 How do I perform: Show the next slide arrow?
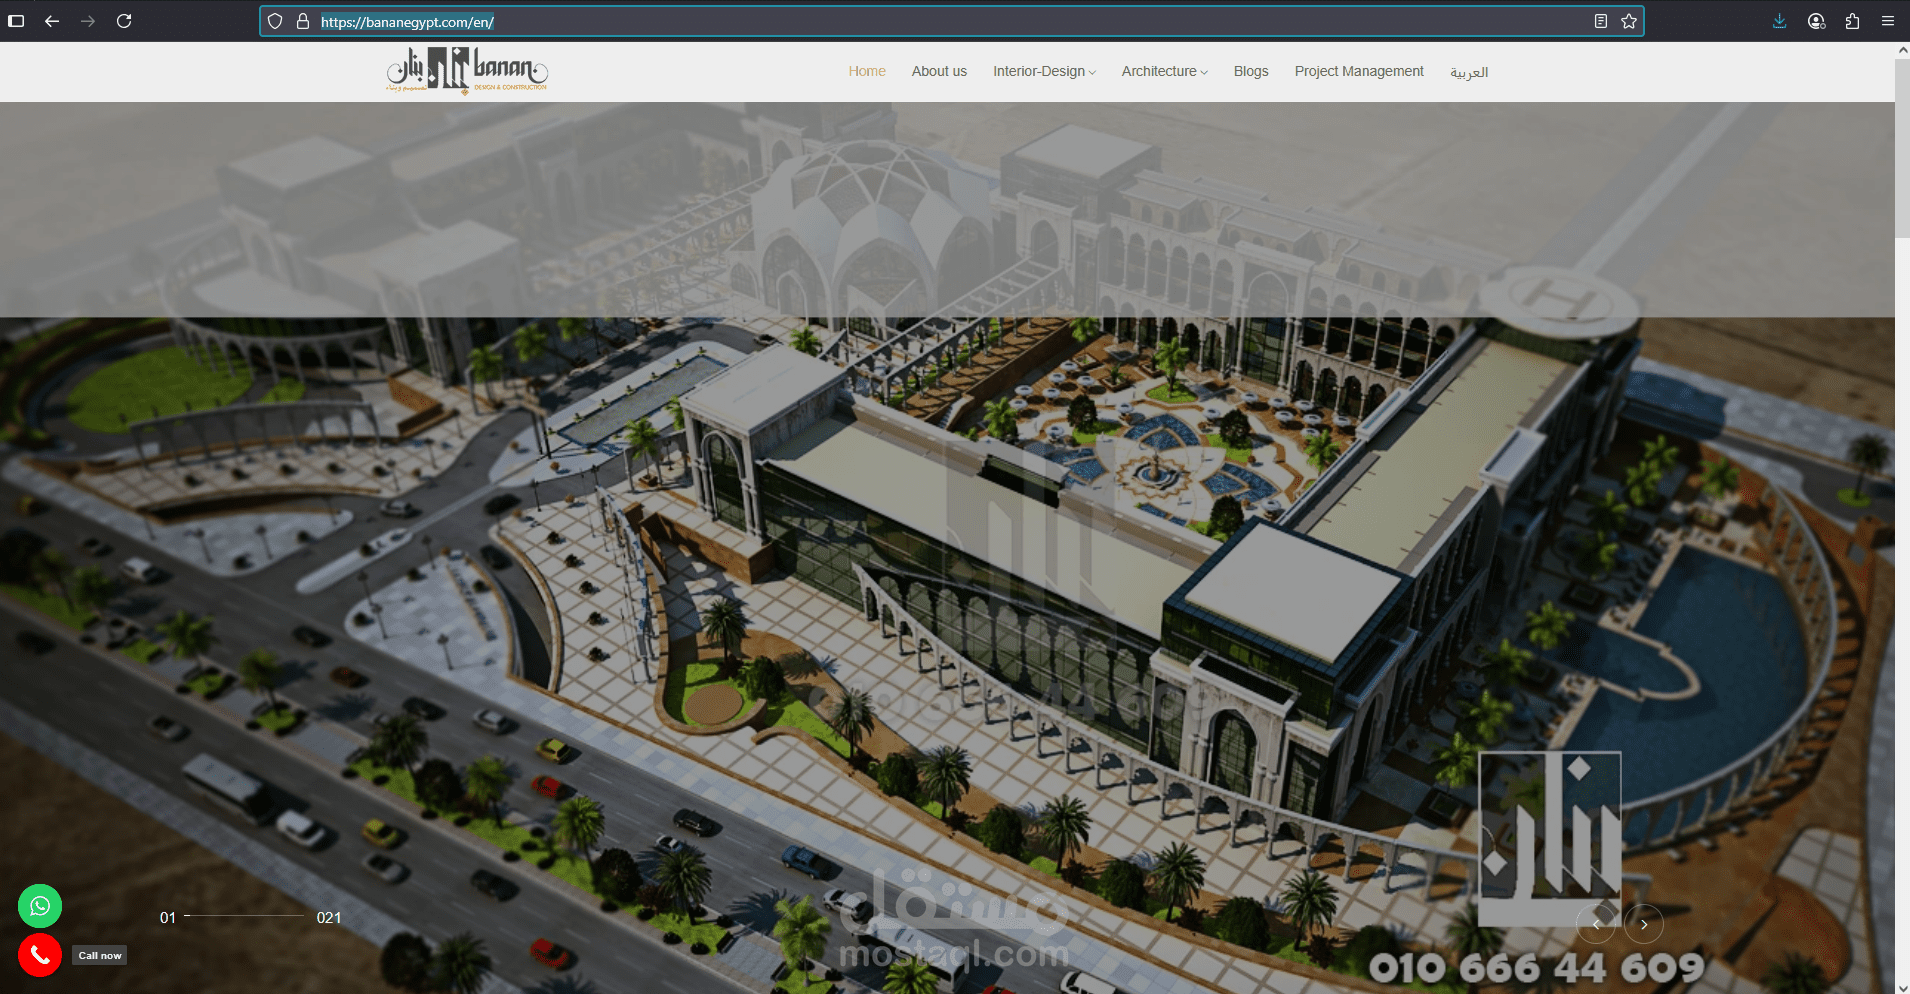(x=1644, y=924)
